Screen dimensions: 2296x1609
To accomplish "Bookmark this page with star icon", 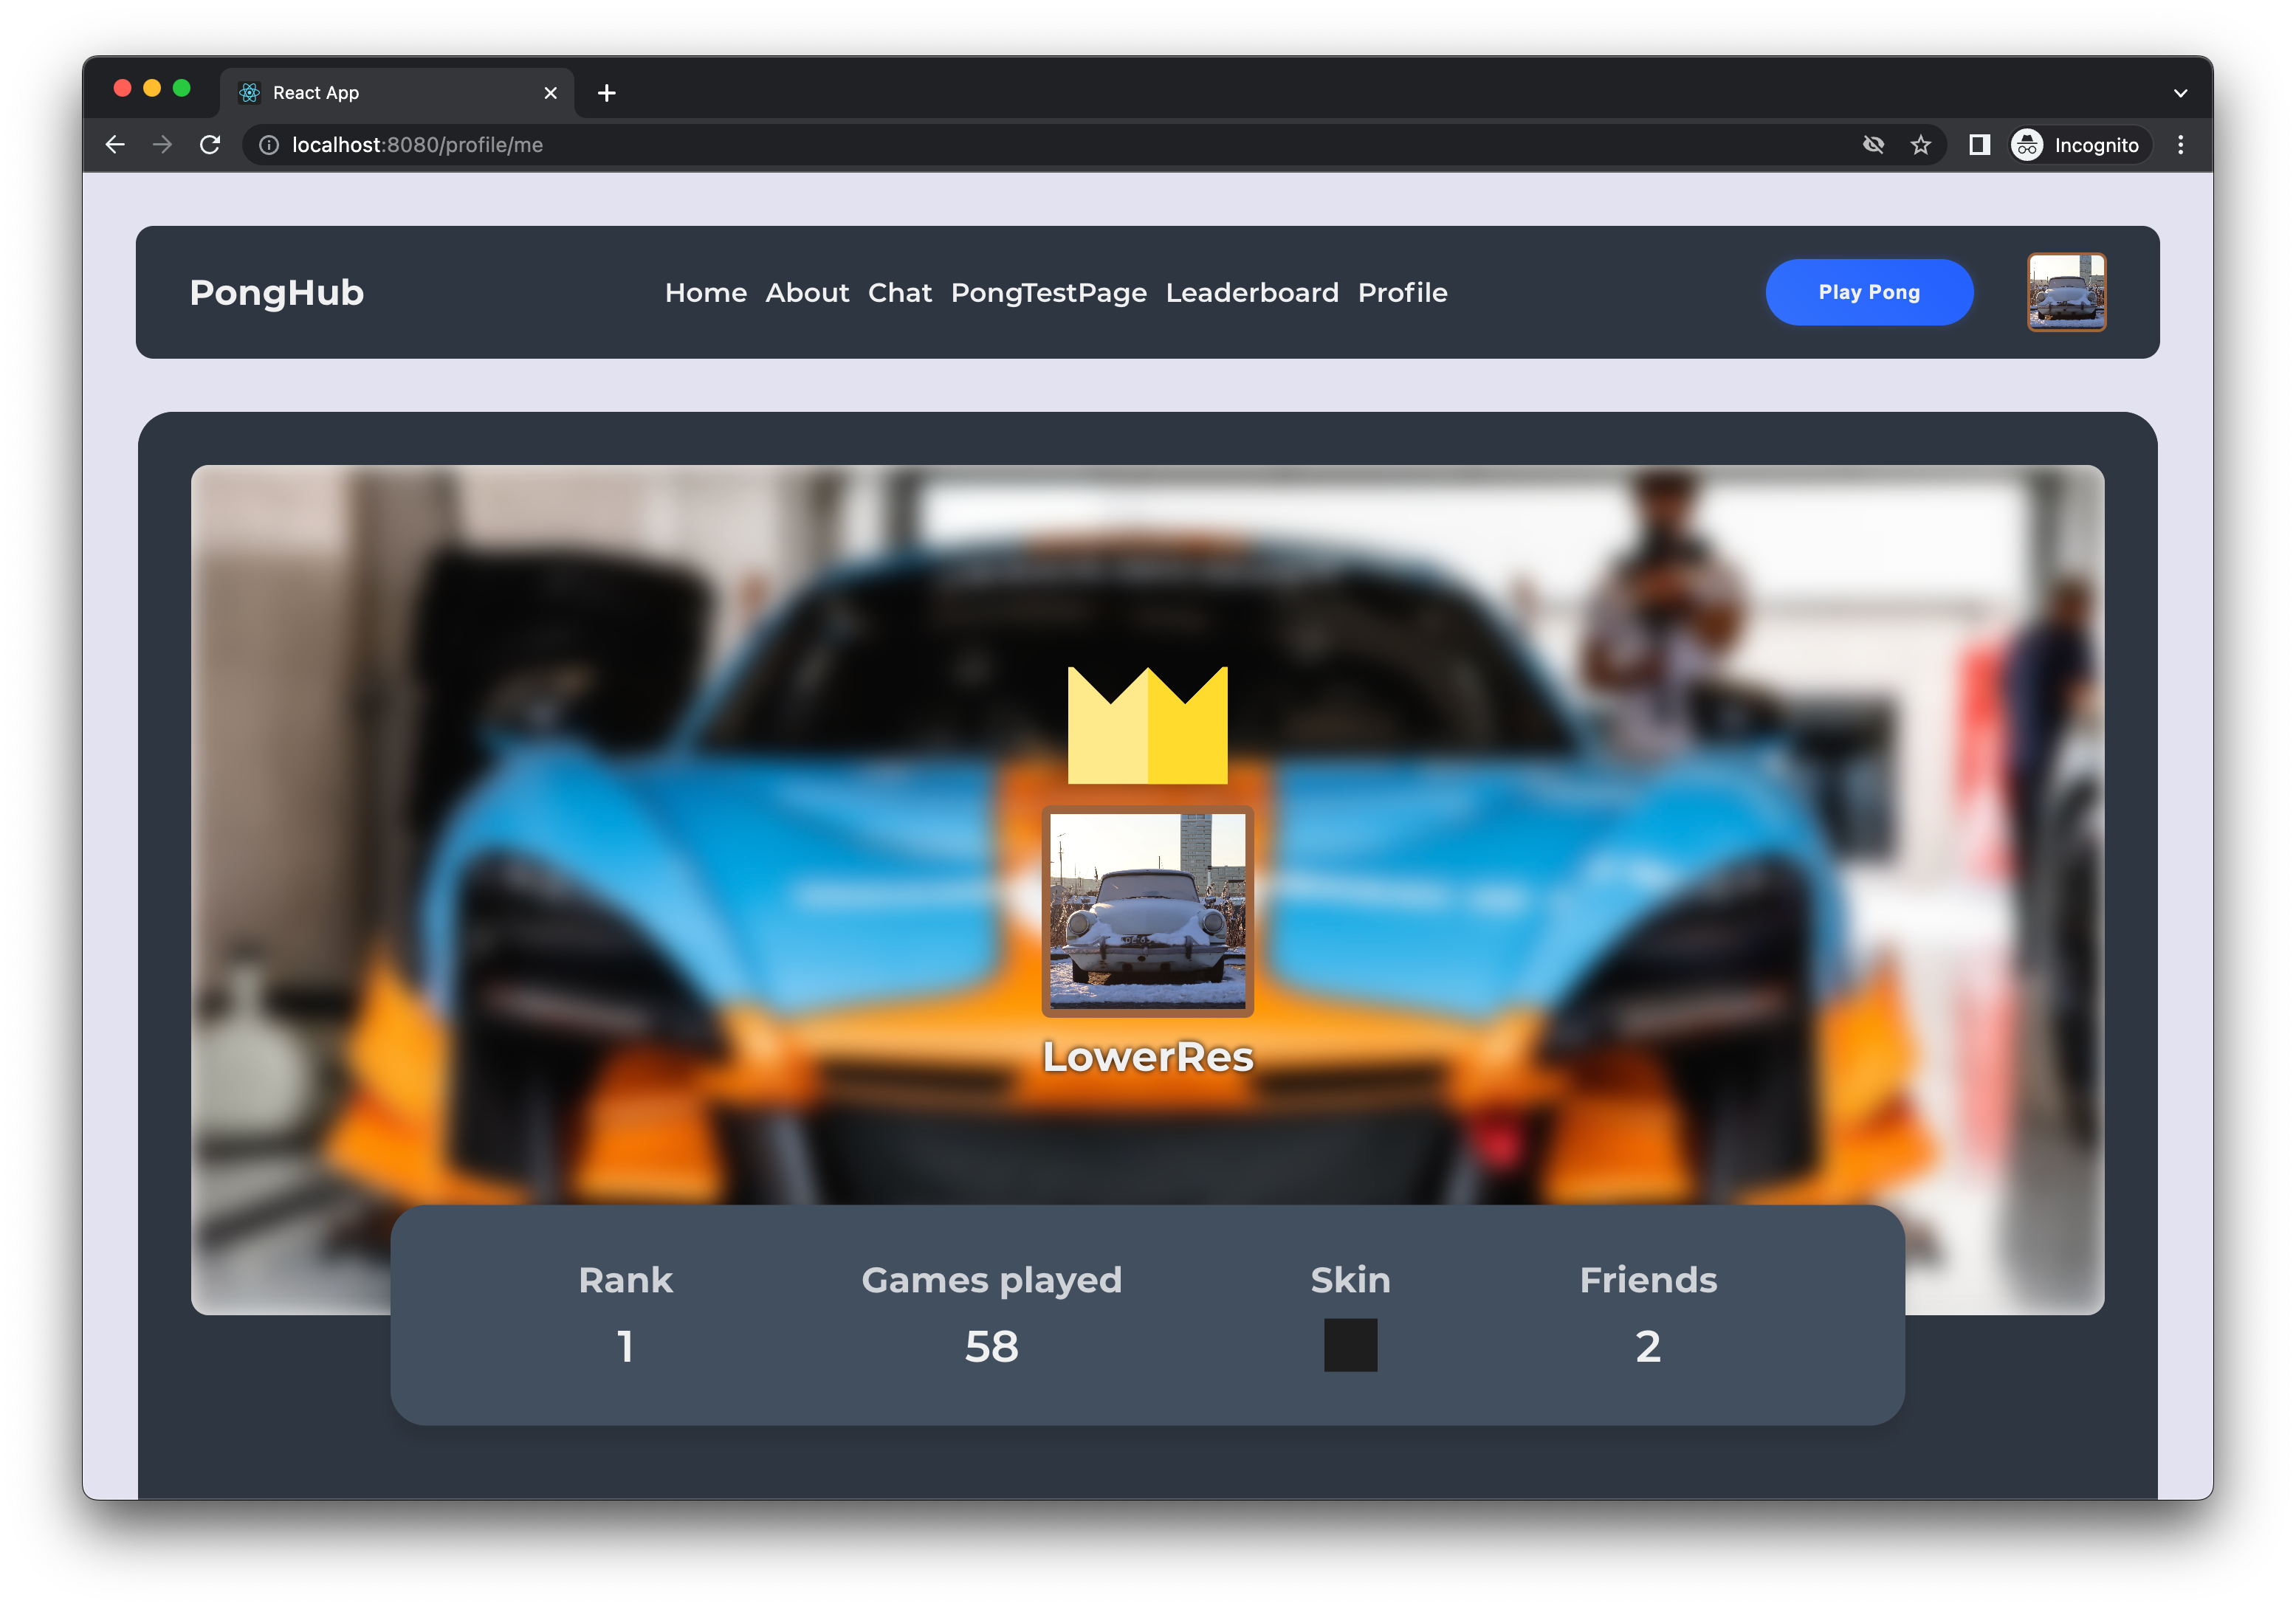I will (x=1920, y=145).
